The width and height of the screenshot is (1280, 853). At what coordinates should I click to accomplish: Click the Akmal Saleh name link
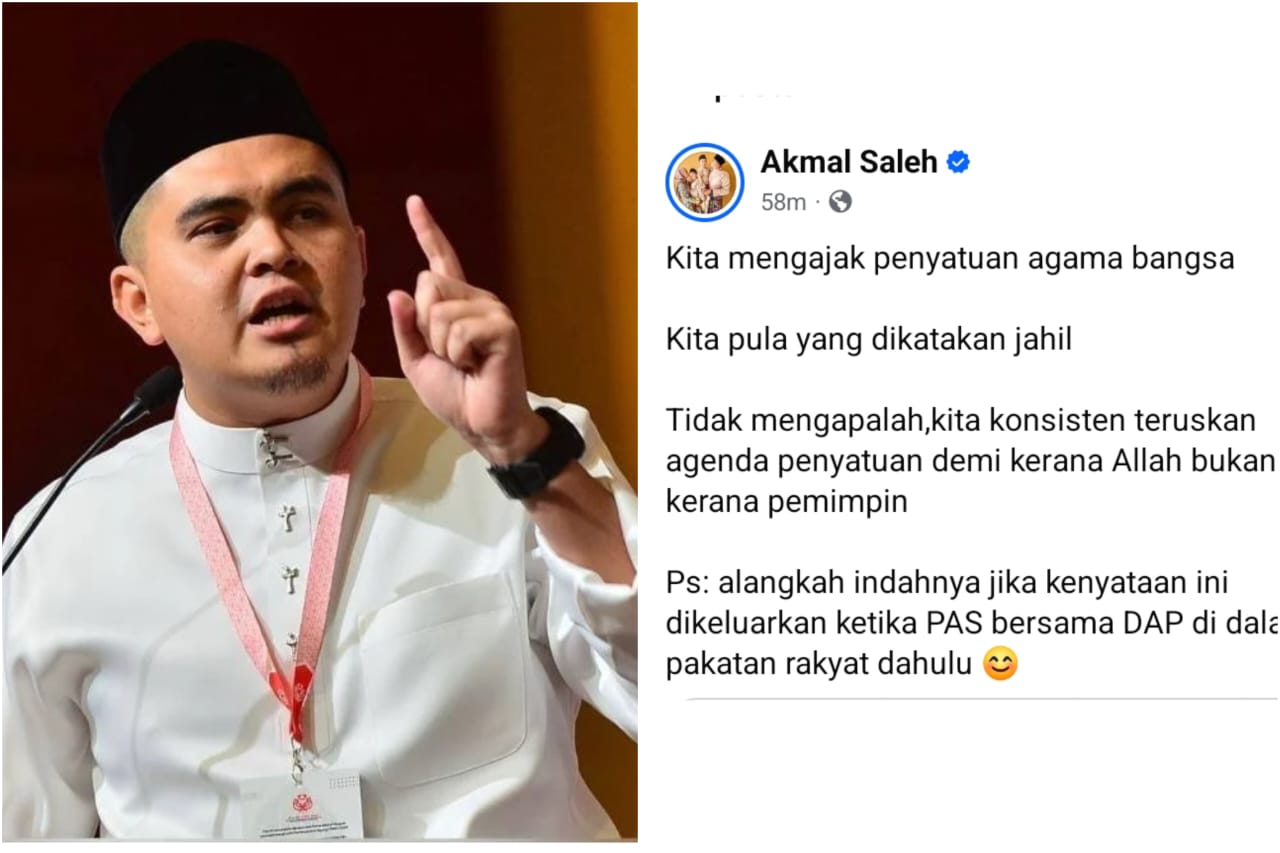click(x=849, y=162)
